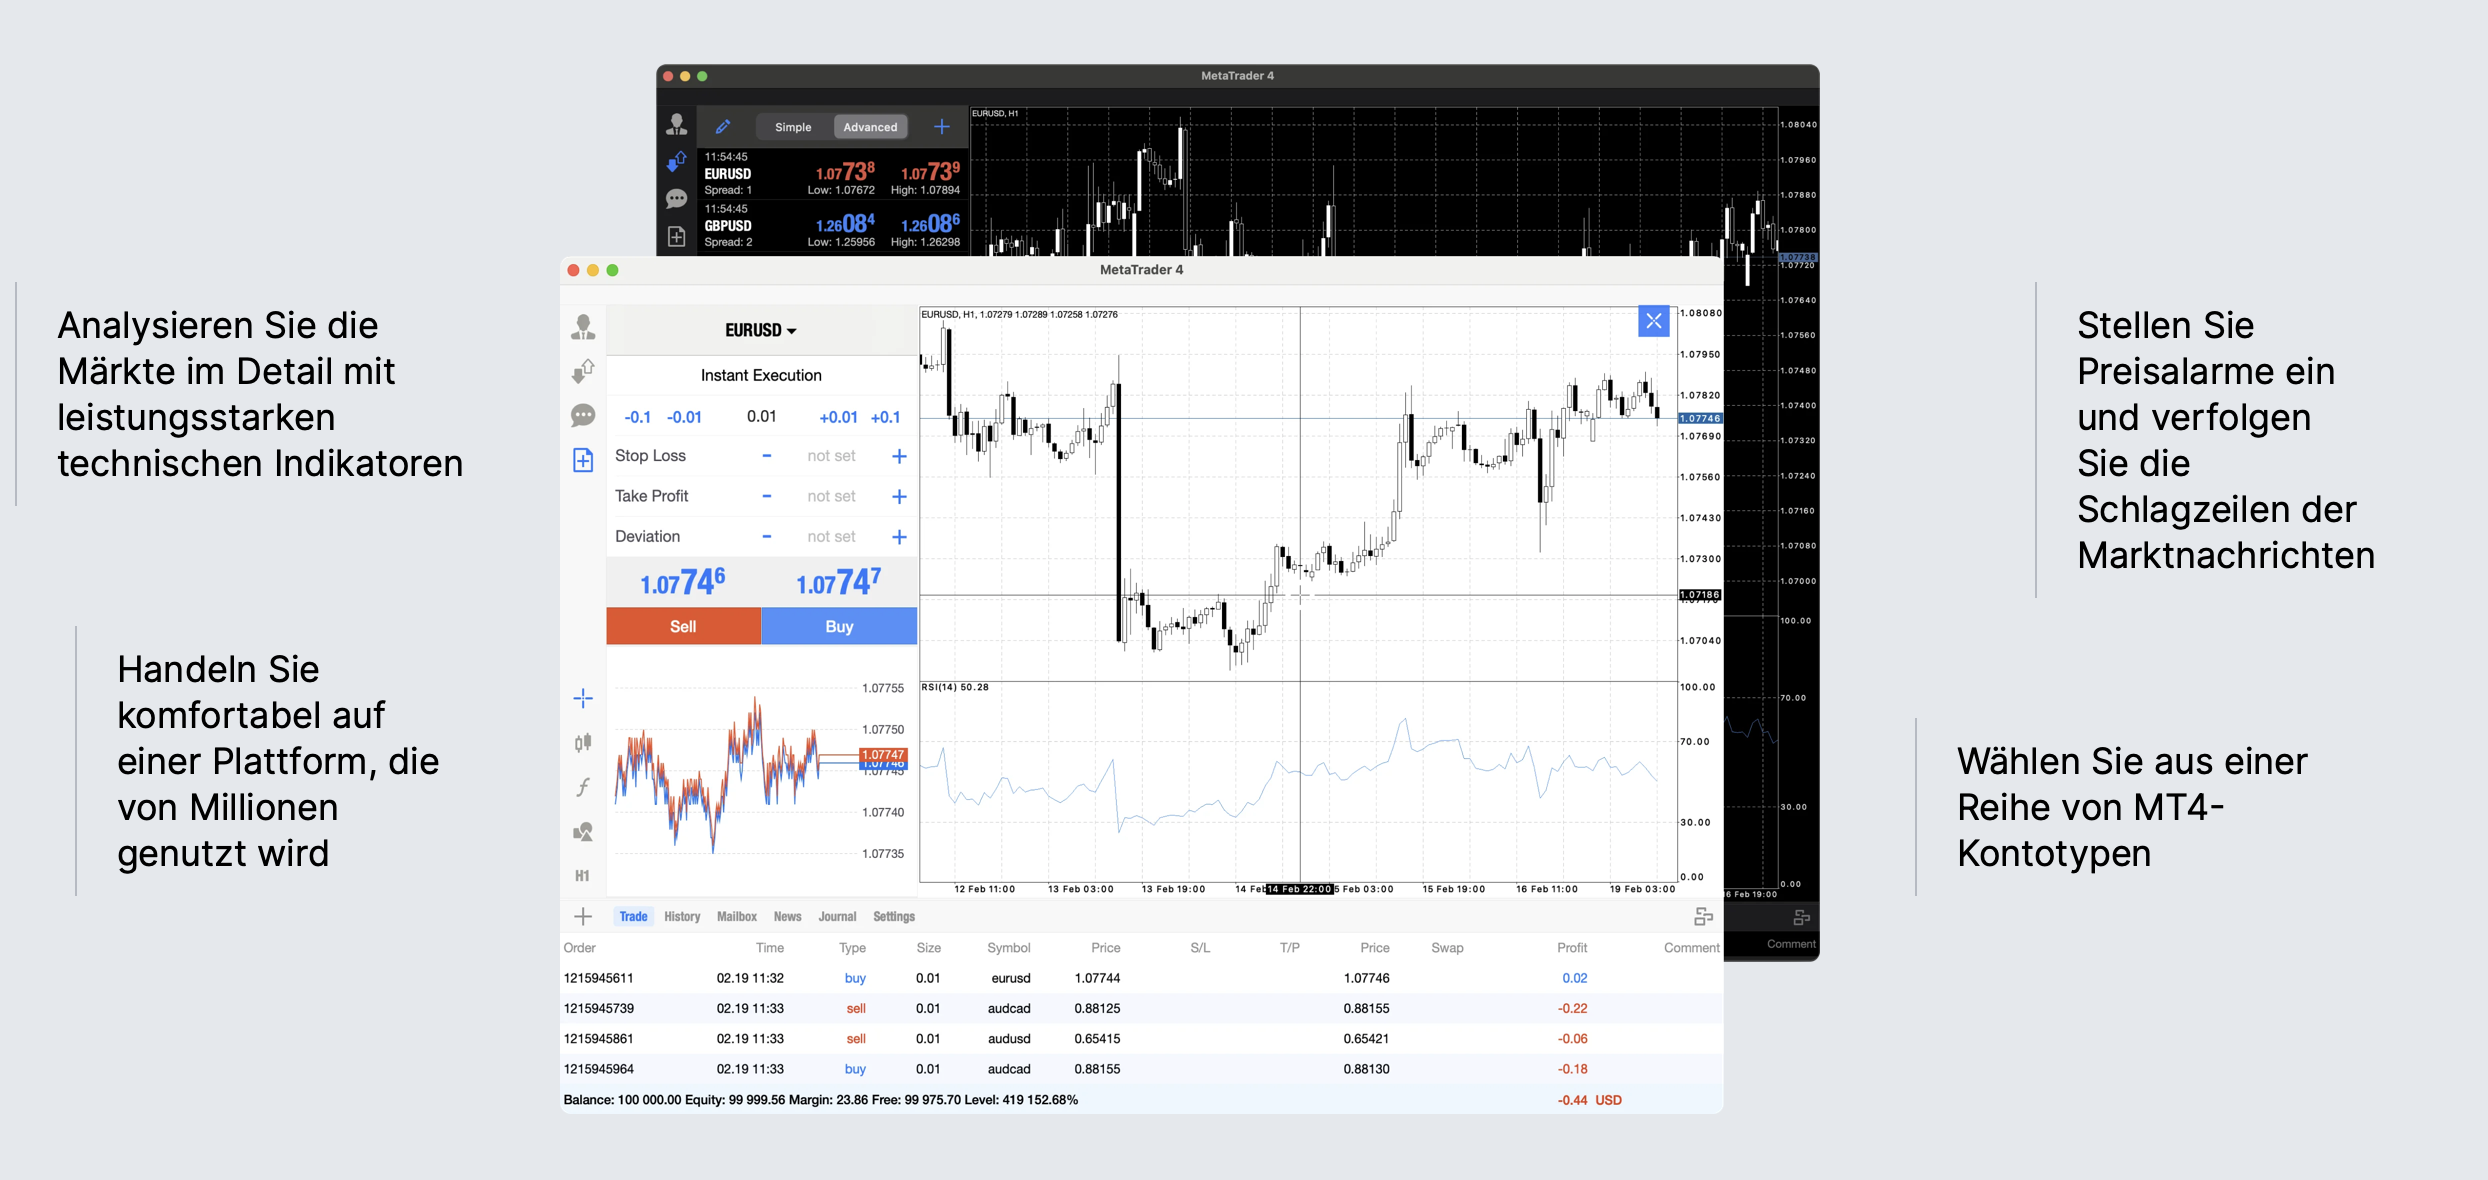Click the red Sell button

point(684,626)
